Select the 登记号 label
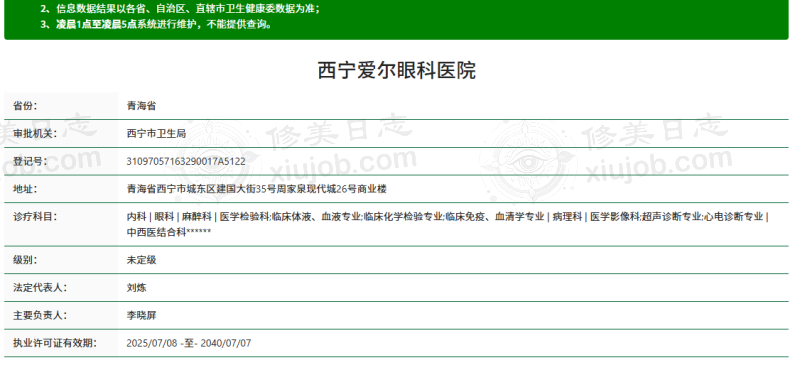800x365 pixels. pos(30,161)
